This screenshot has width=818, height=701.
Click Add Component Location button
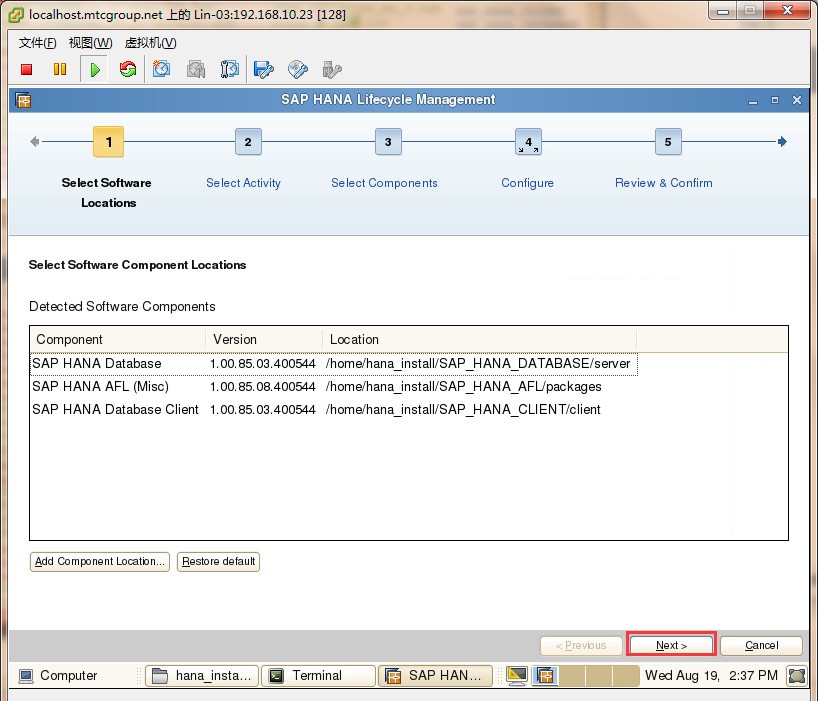click(x=99, y=561)
